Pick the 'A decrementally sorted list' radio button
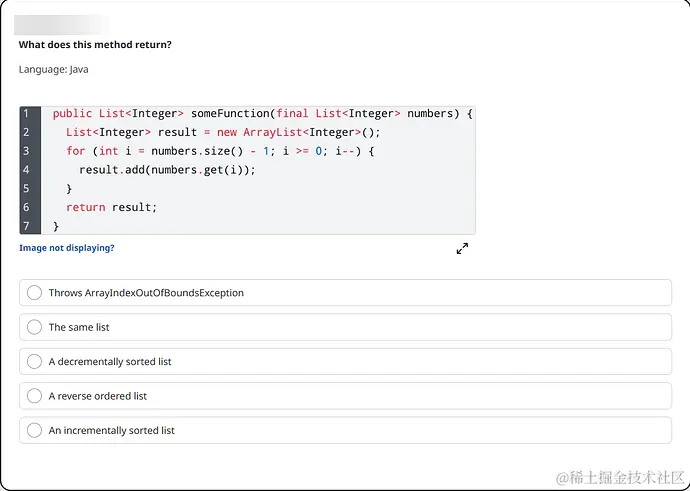 pyautogui.click(x=34, y=361)
